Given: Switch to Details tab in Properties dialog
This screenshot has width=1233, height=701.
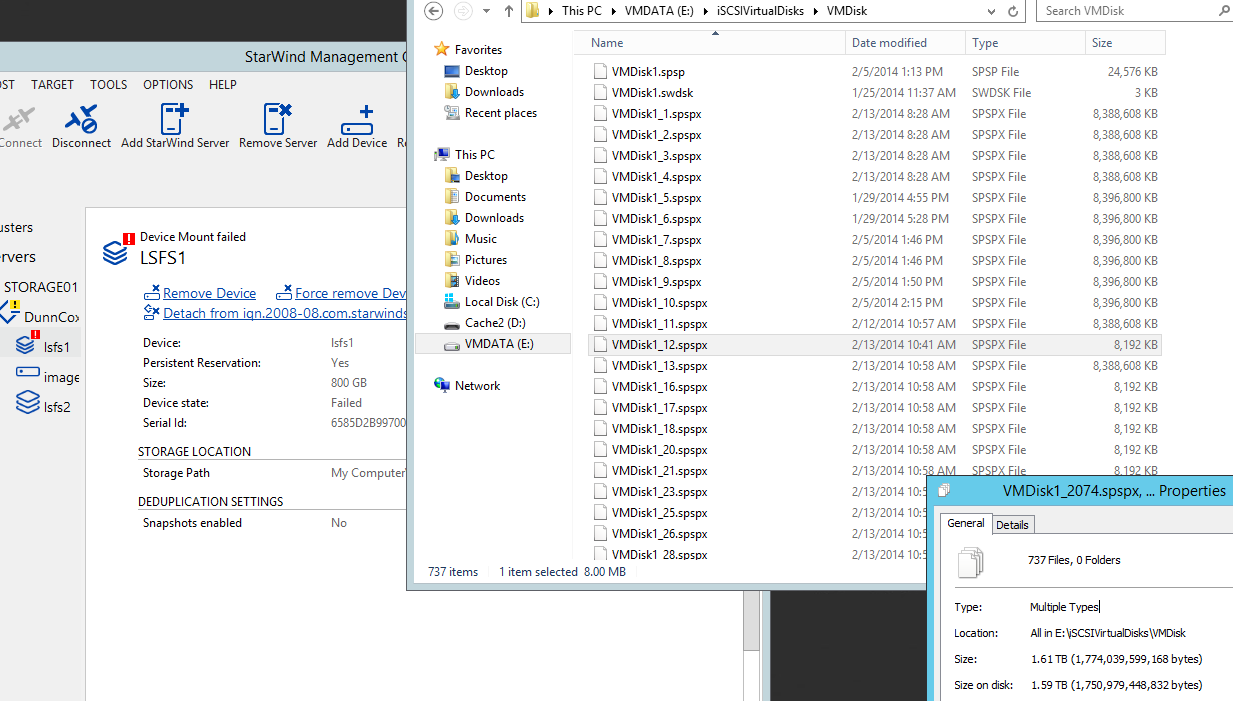Looking at the screenshot, I should click(1012, 525).
